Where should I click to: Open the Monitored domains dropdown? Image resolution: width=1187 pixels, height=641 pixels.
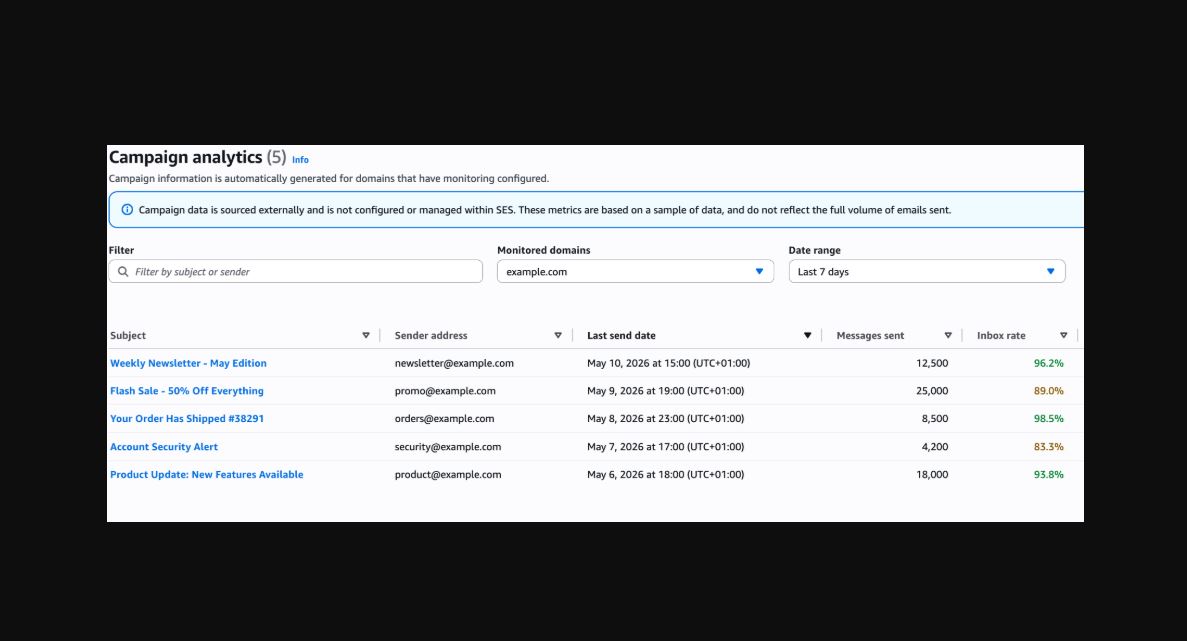coord(635,272)
